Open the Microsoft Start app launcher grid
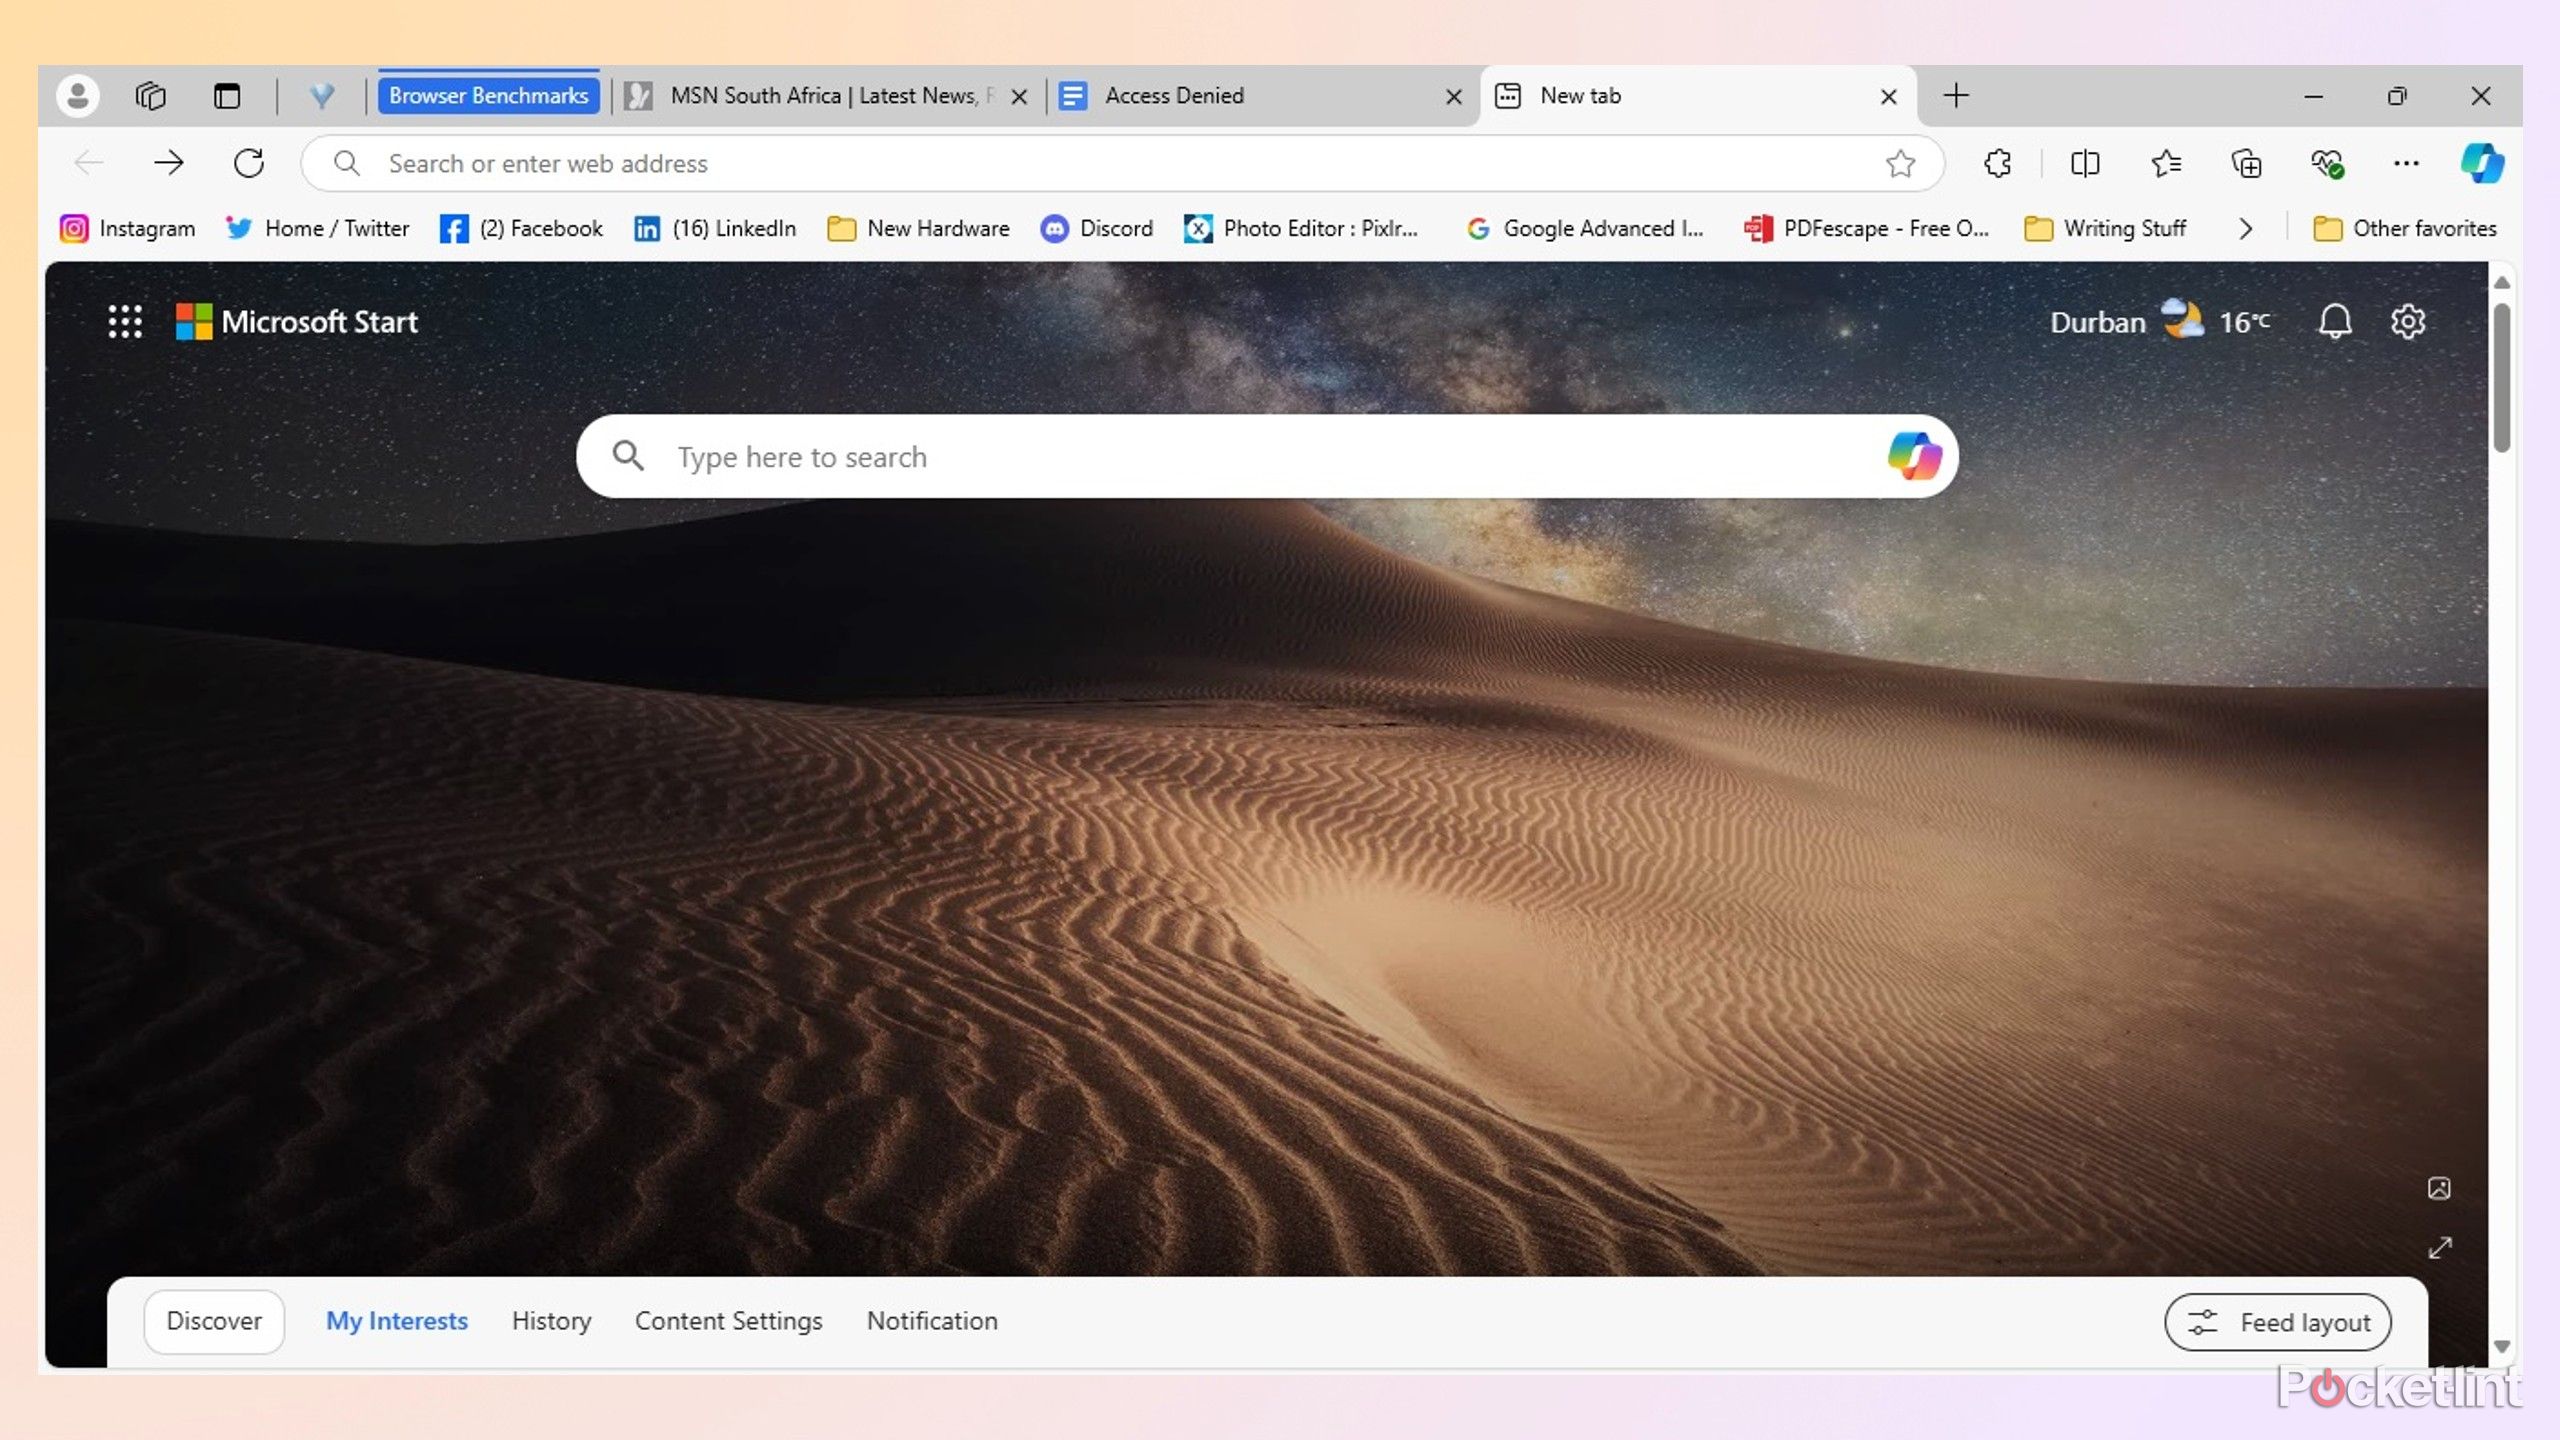The height and width of the screenshot is (1440, 2560). point(125,322)
